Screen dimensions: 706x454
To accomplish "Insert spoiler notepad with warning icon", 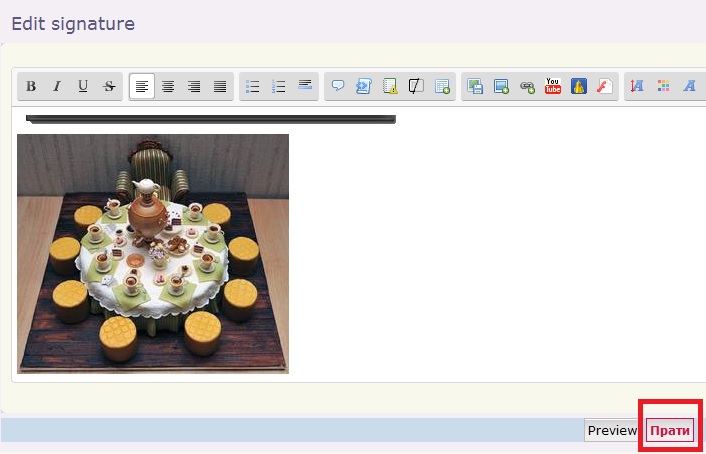I will point(390,86).
